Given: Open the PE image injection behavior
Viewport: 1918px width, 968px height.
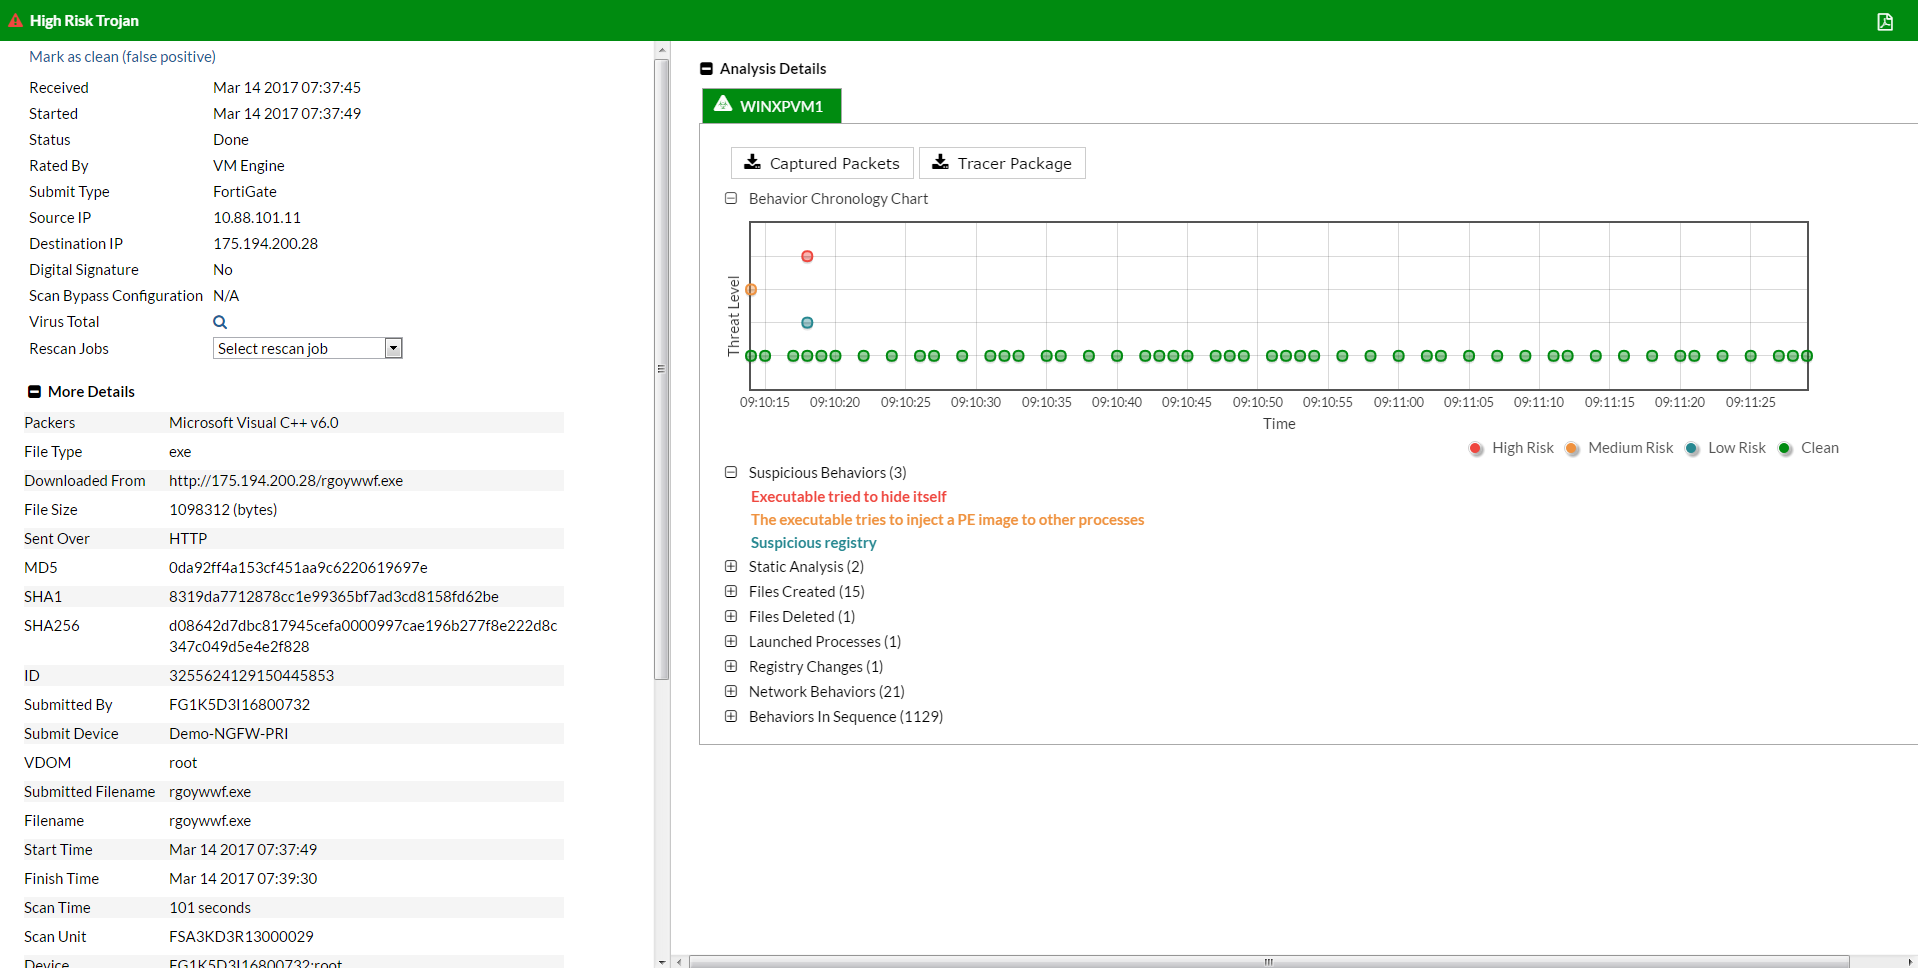Looking at the screenshot, I should tap(947, 520).
